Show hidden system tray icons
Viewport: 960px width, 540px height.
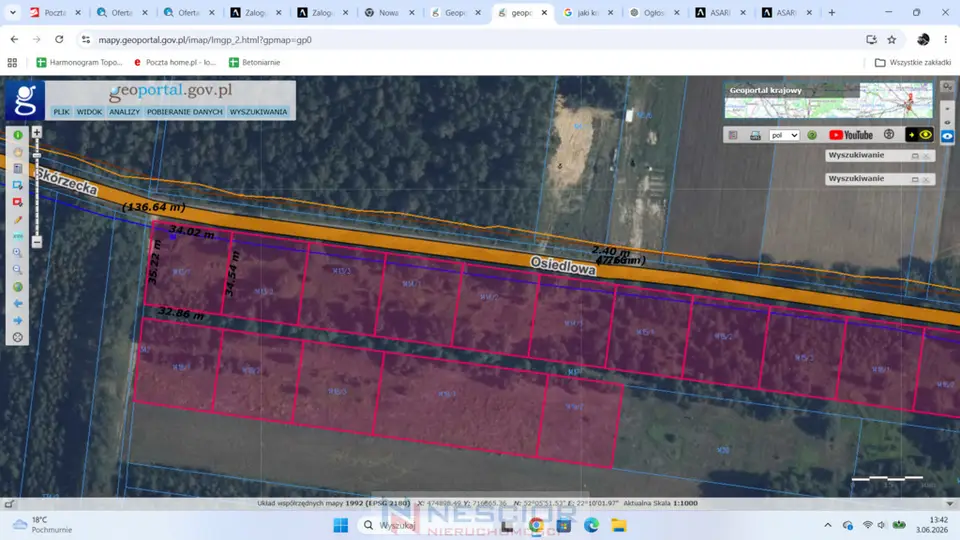[828, 525]
